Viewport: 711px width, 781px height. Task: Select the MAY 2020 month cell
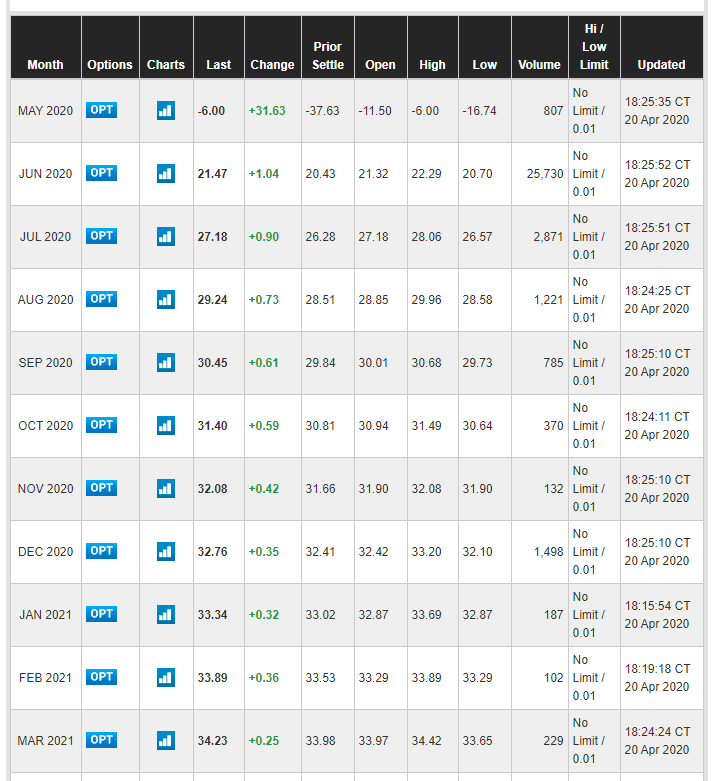click(x=46, y=111)
